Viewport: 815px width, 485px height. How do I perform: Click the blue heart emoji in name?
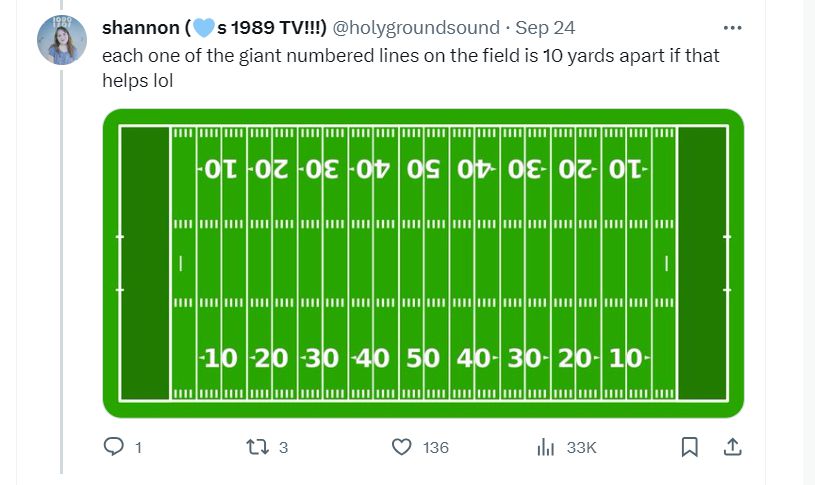coord(204,28)
